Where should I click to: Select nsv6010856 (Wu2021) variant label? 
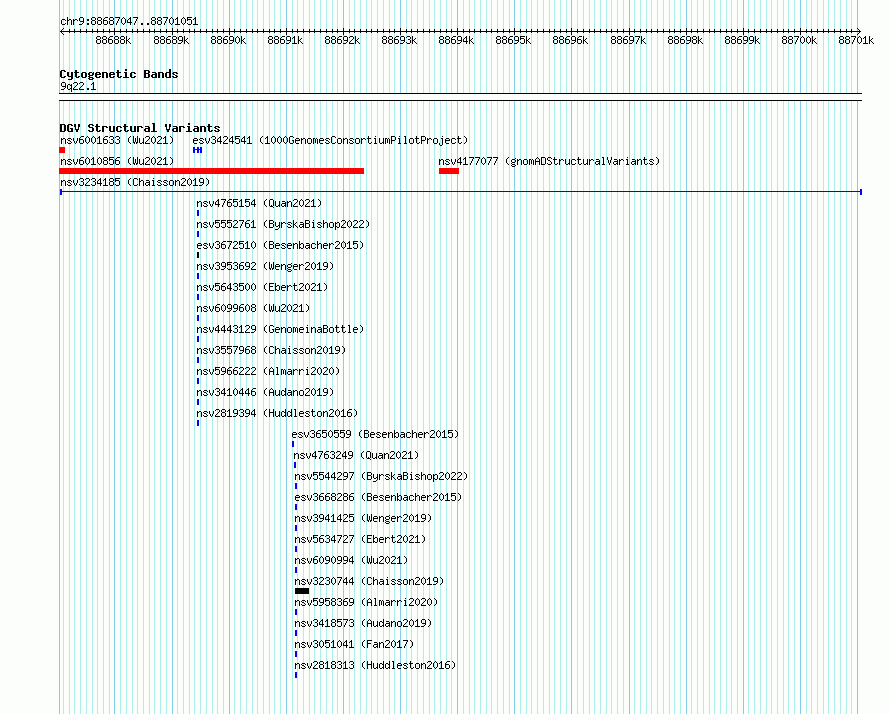(117, 161)
